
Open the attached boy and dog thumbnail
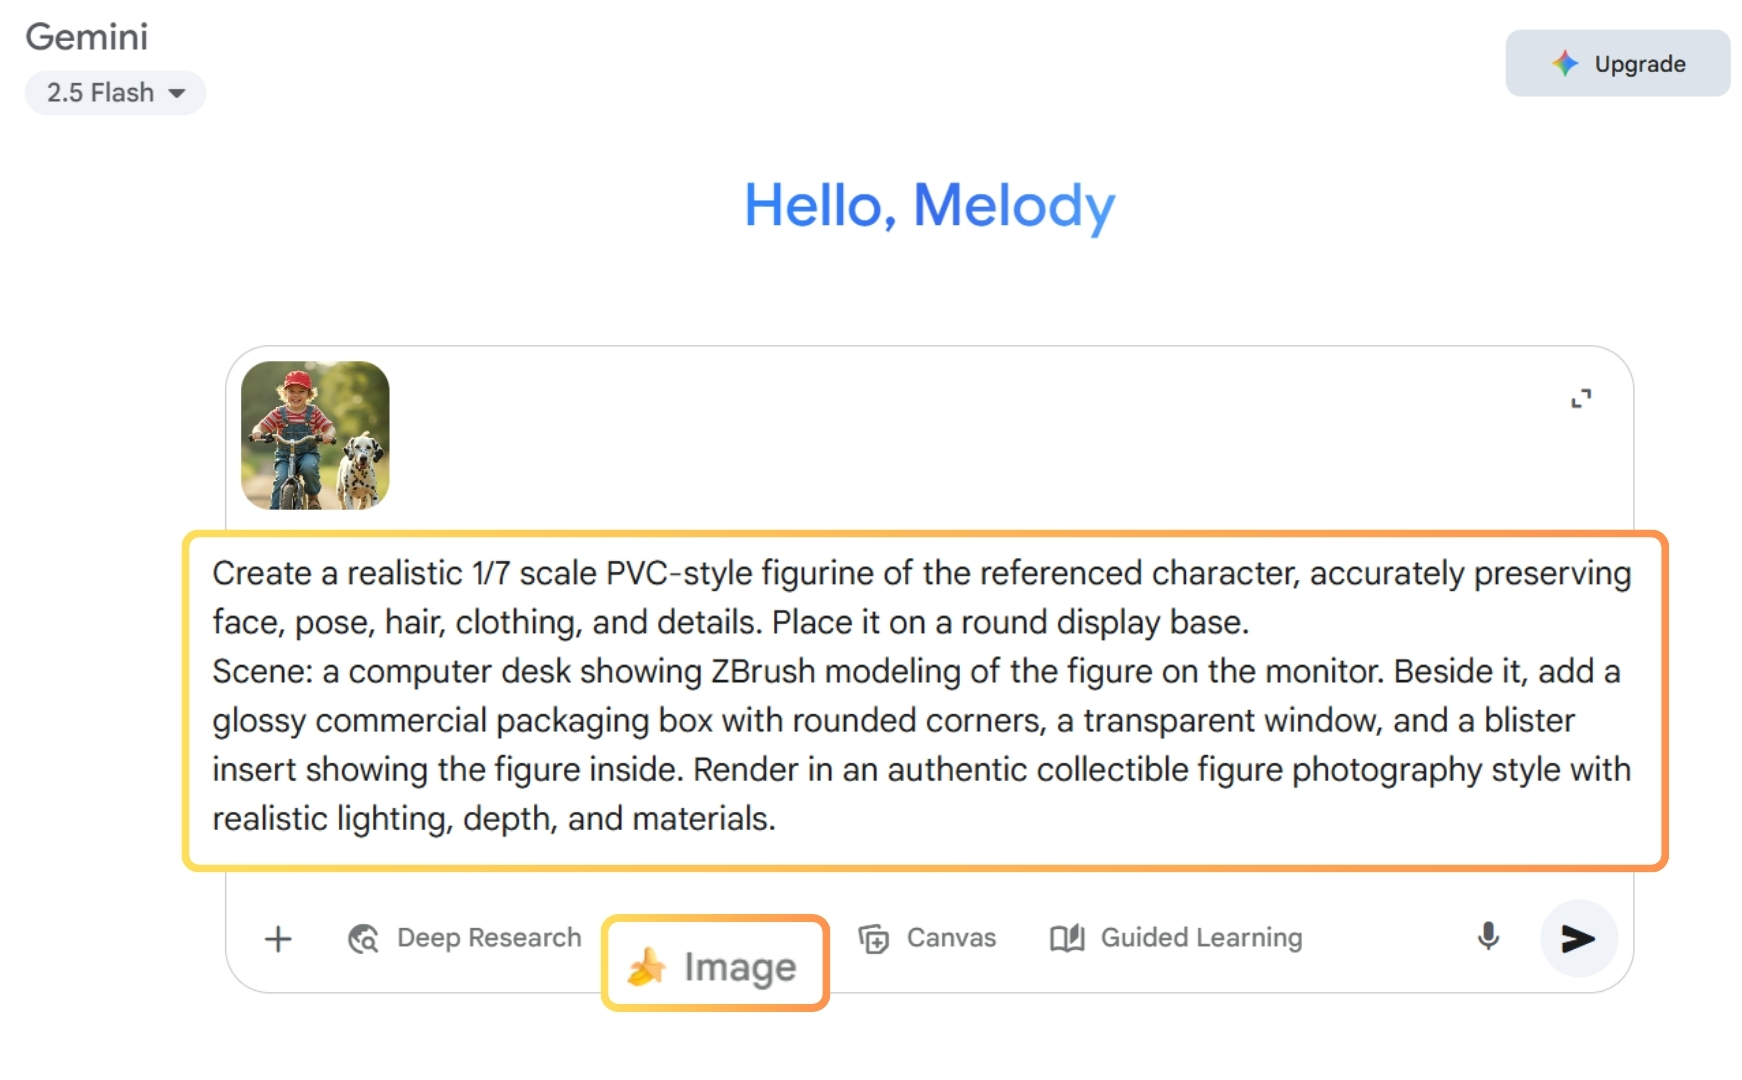click(x=315, y=435)
